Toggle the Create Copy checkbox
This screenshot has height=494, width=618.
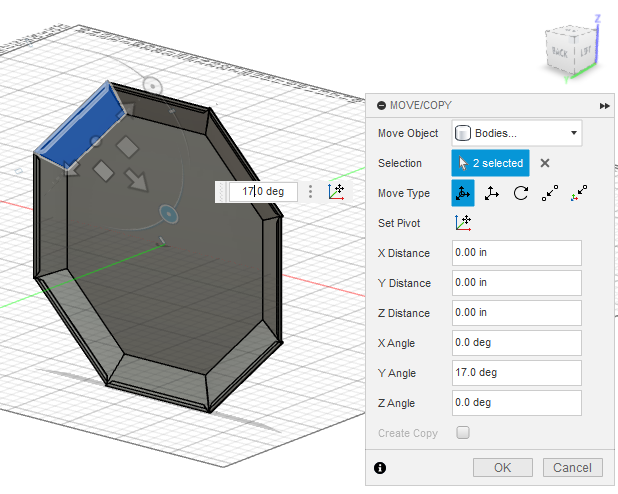click(463, 432)
